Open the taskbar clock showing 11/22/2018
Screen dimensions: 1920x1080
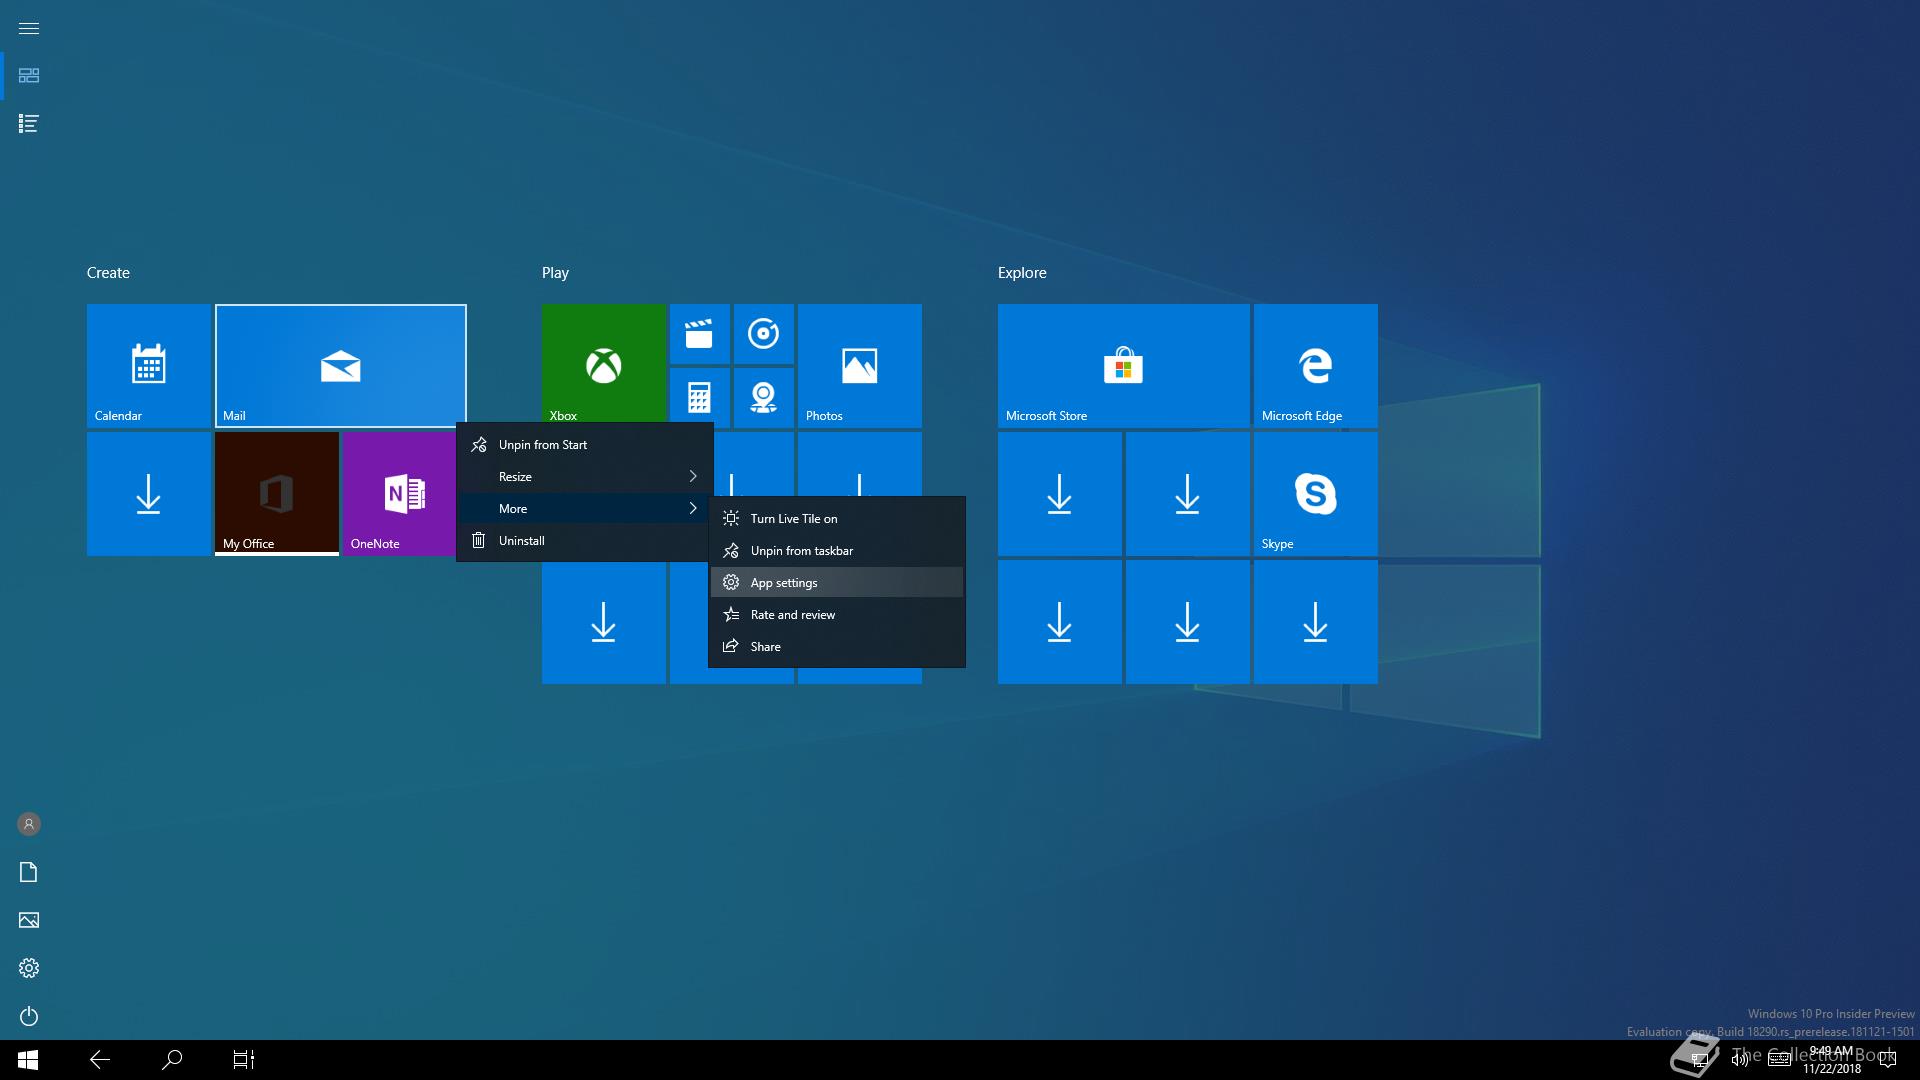click(x=1831, y=1060)
